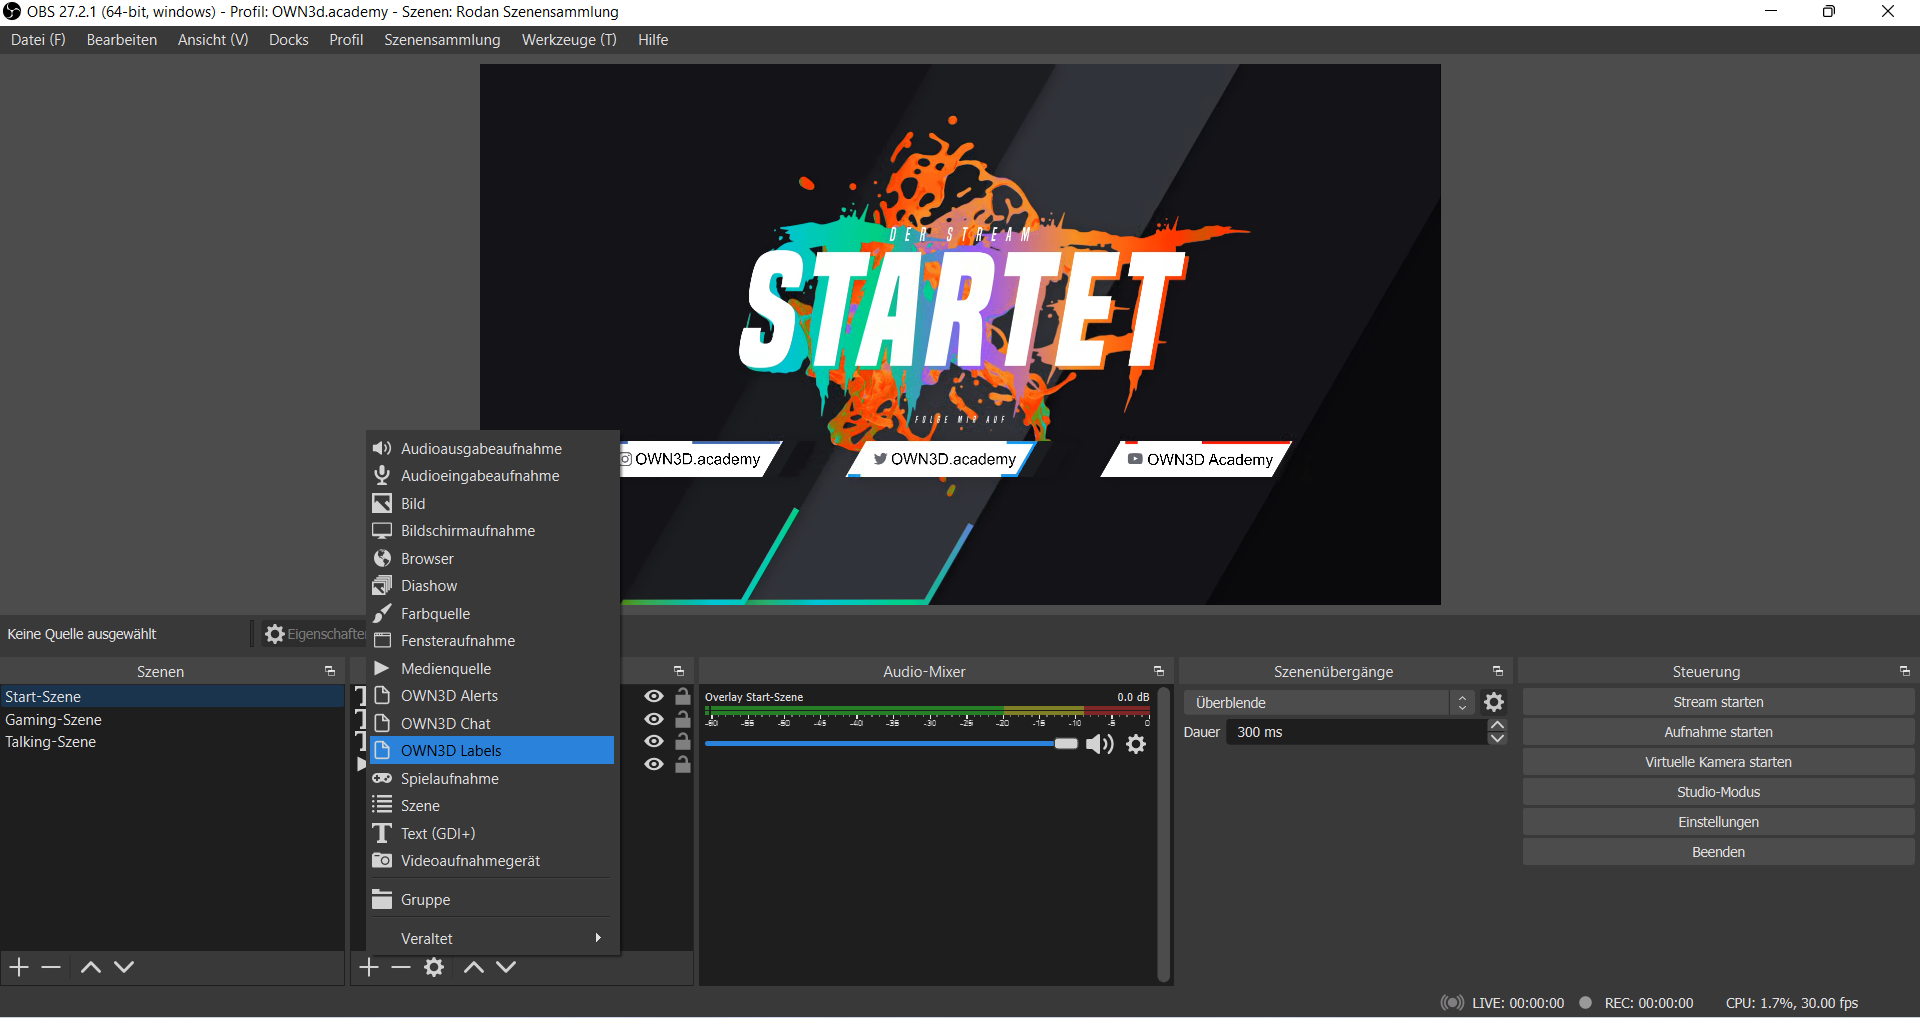This screenshot has width=1920, height=1018.
Task: Add a new scene with plus icon
Action: (19, 967)
